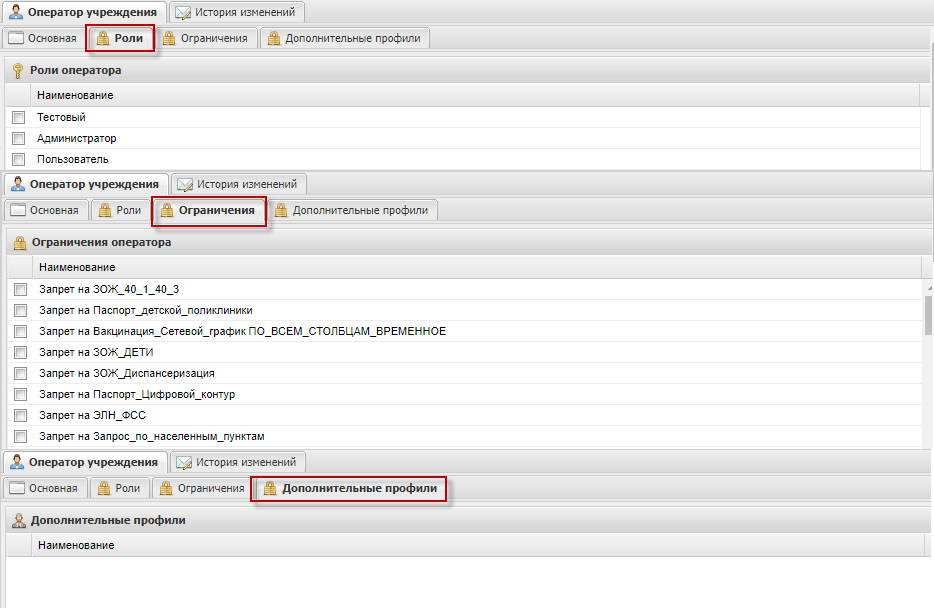The width and height of the screenshot is (934, 608).
Task: Click Оператор учреждения user icon above Ограничения оператора
Action: click(x=16, y=184)
